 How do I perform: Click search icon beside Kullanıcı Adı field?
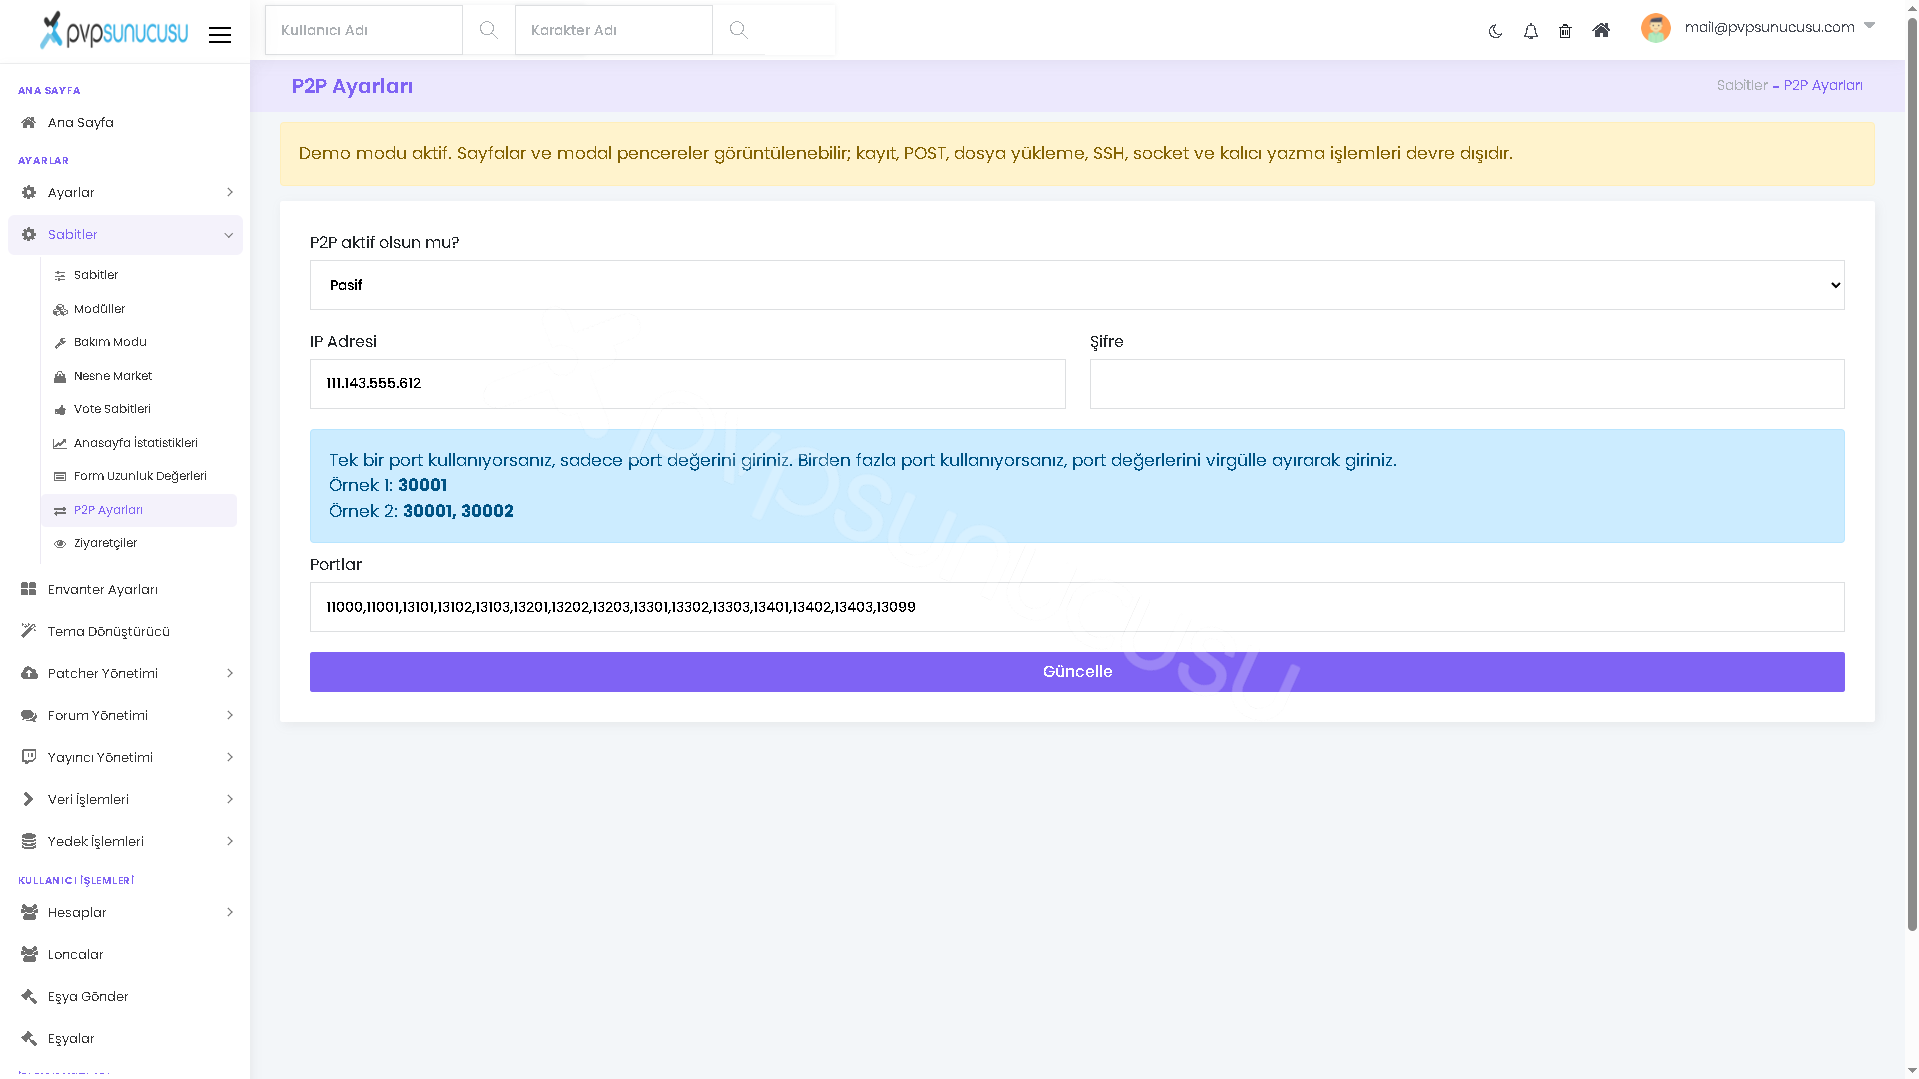click(488, 30)
